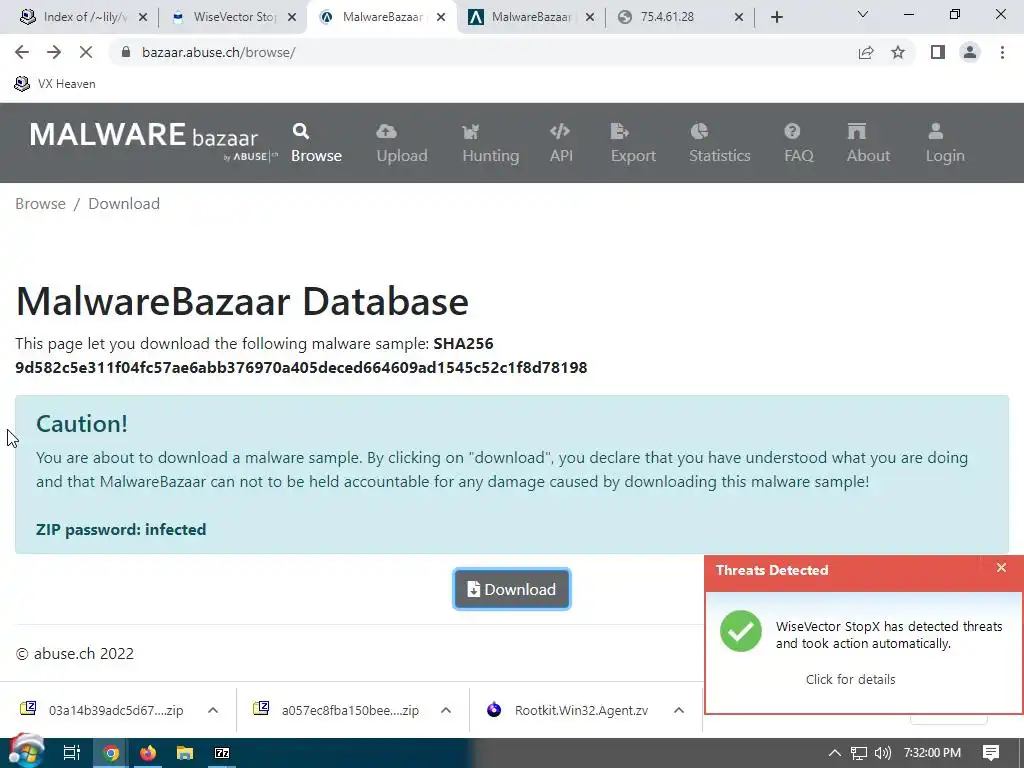Open clock showing 7:32:00 PM
Image resolution: width=1024 pixels, height=768 pixels.
point(932,753)
